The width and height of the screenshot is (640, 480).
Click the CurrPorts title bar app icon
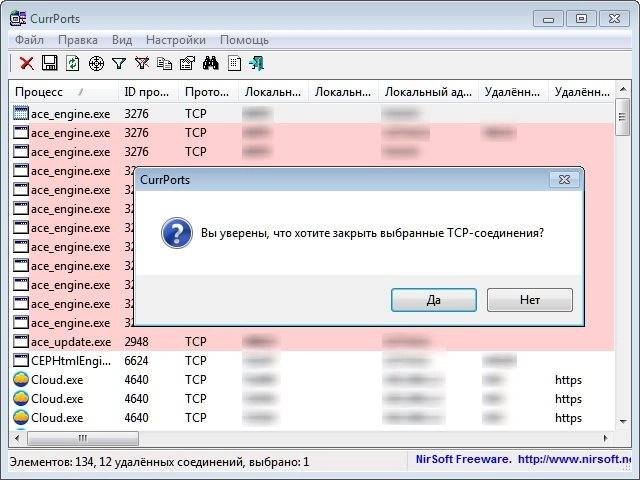click(18, 18)
